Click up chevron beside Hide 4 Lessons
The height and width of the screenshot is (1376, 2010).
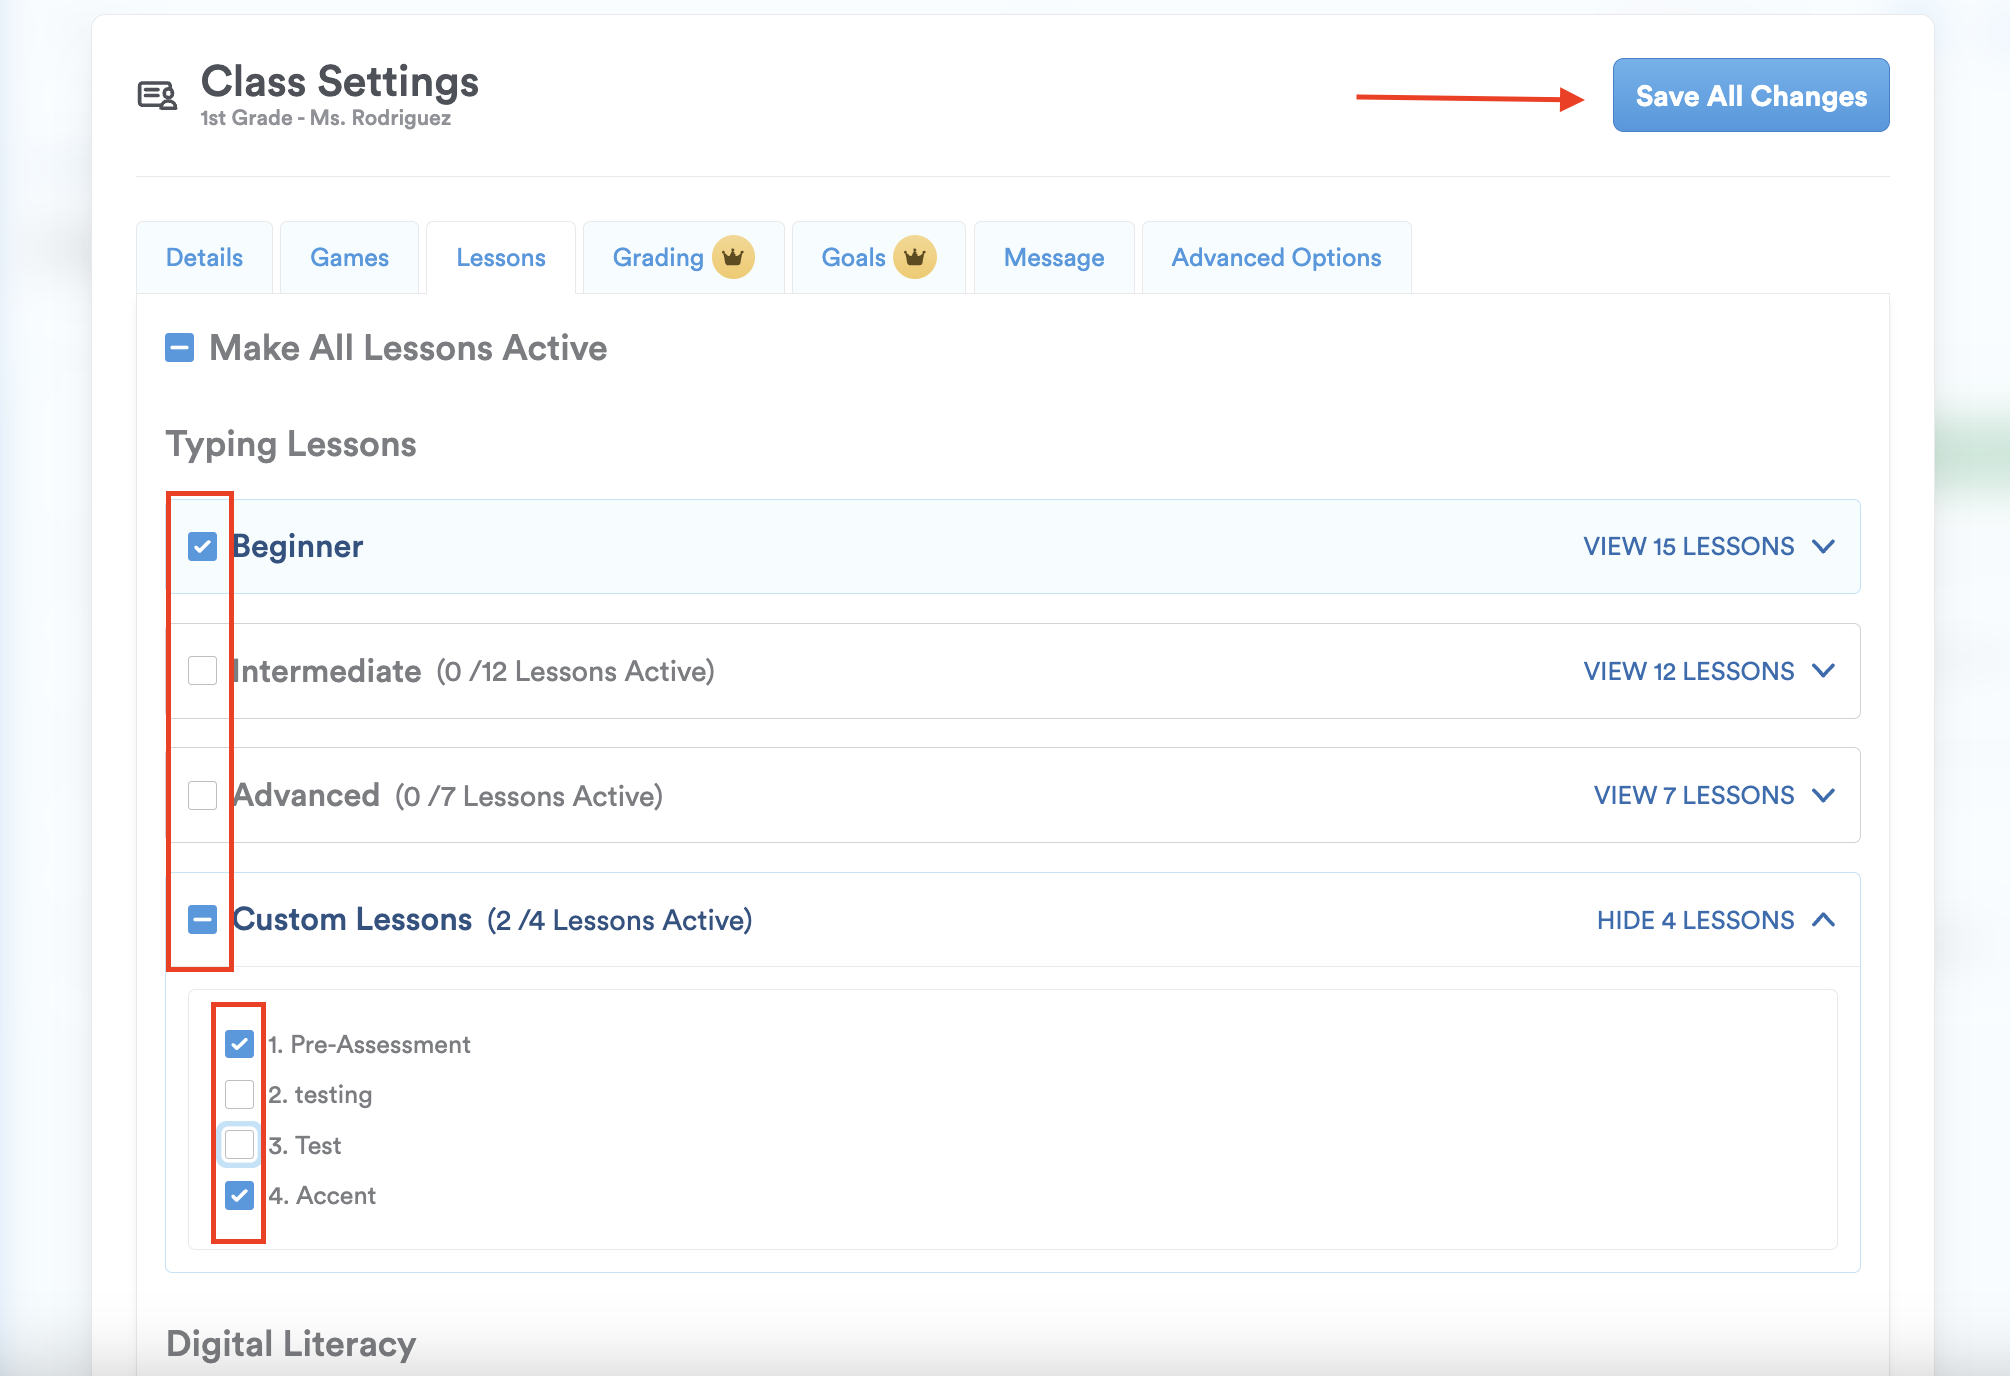(1823, 920)
